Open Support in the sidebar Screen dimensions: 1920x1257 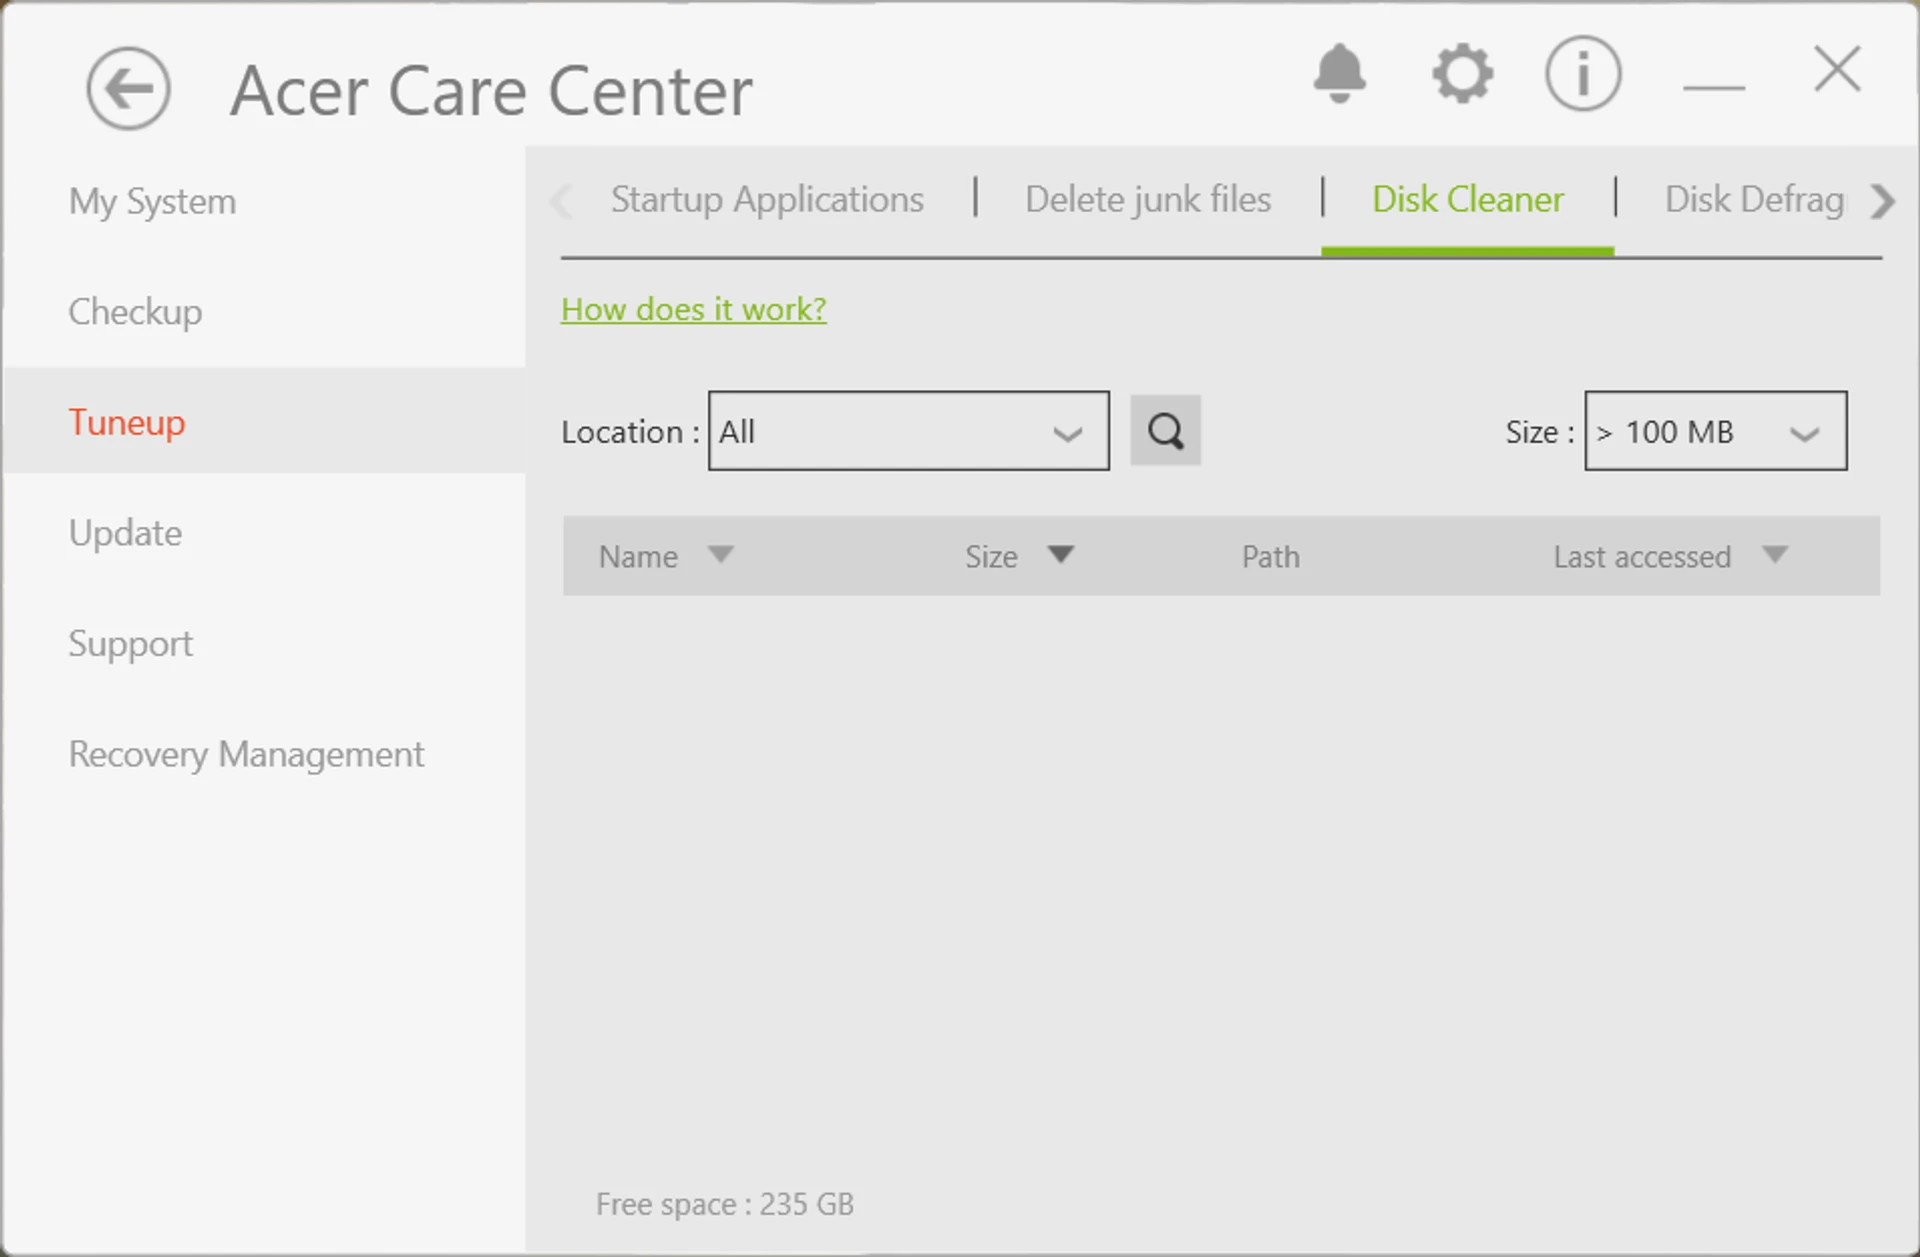point(130,644)
